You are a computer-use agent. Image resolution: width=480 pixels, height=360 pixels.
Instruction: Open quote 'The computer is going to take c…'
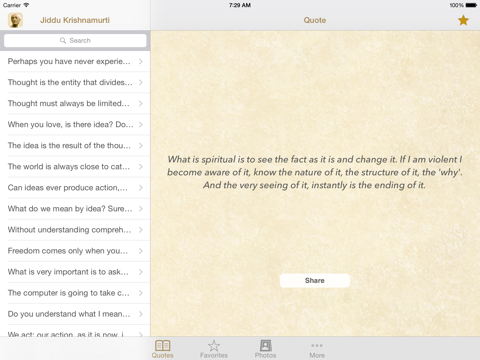click(75, 293)
